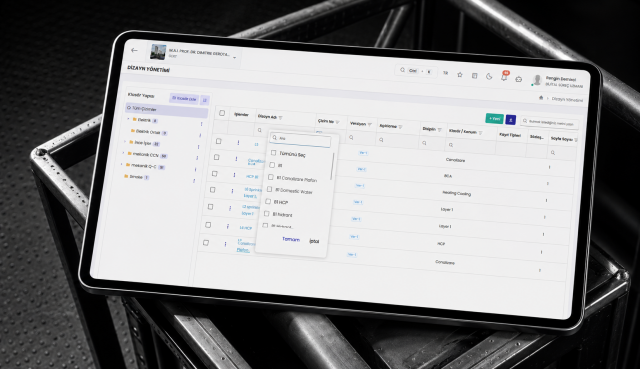Check the B1 Hidrant filter option
Screen dimensions: 640x369
267,213
